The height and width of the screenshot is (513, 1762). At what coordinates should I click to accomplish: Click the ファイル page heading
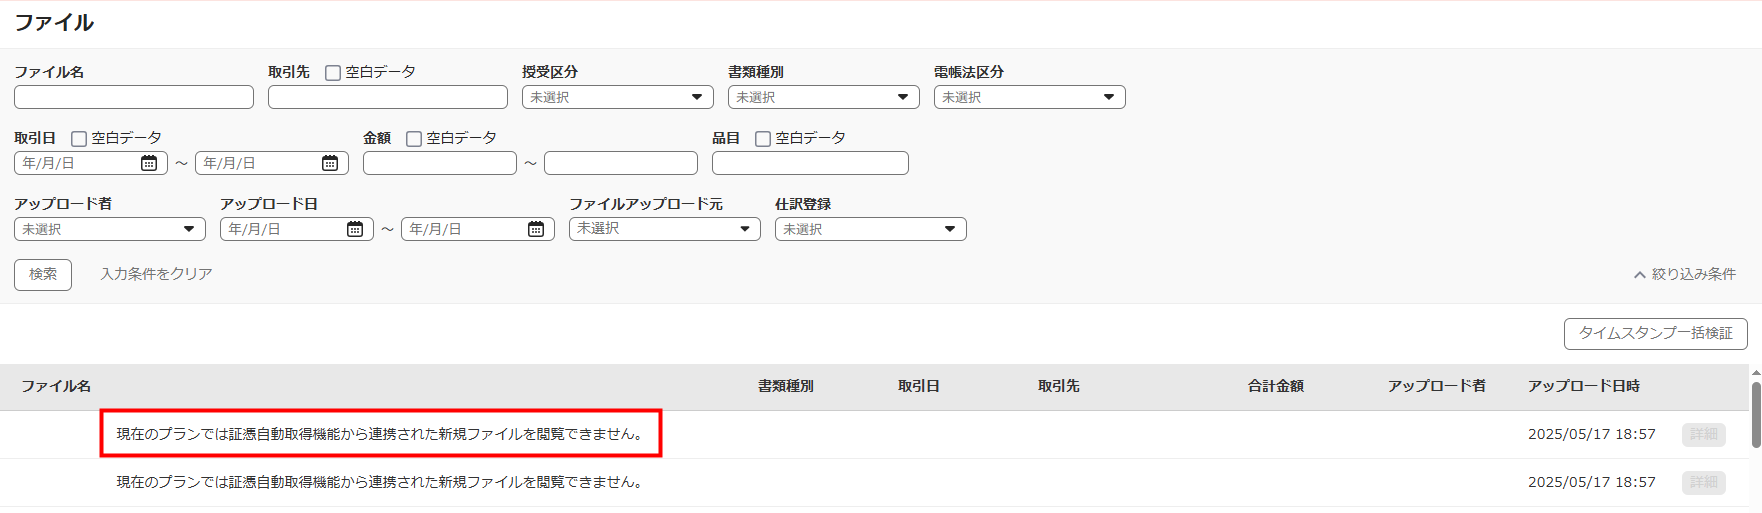[54, 23]
